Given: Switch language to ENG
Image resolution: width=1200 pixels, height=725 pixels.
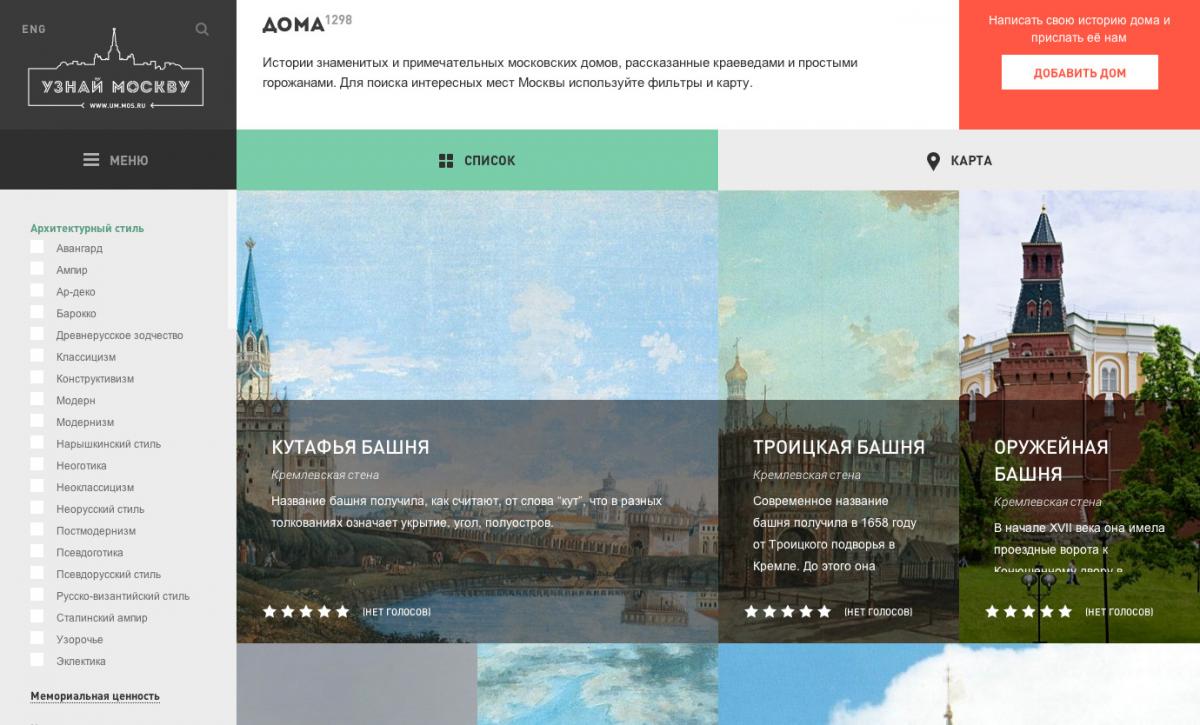Looking at the screenshot, I should pos(34,29).
